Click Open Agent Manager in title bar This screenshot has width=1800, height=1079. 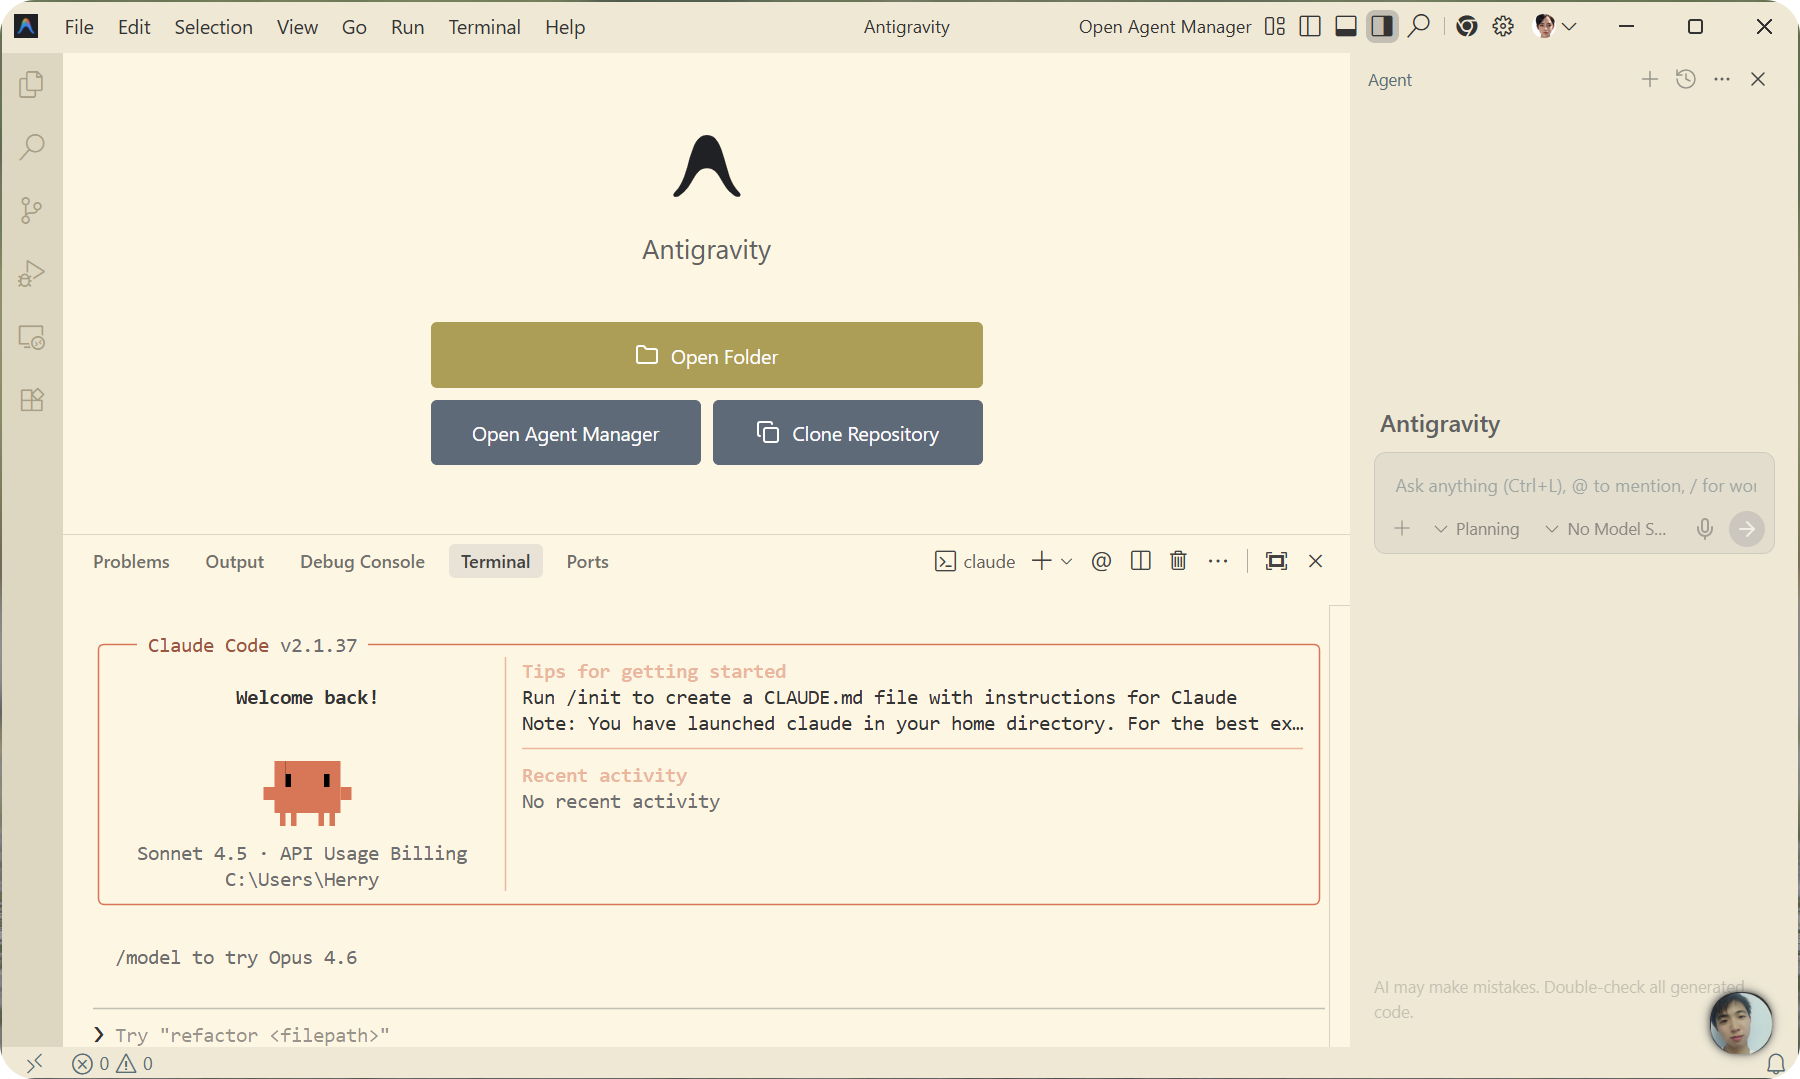click(1165, 27)
